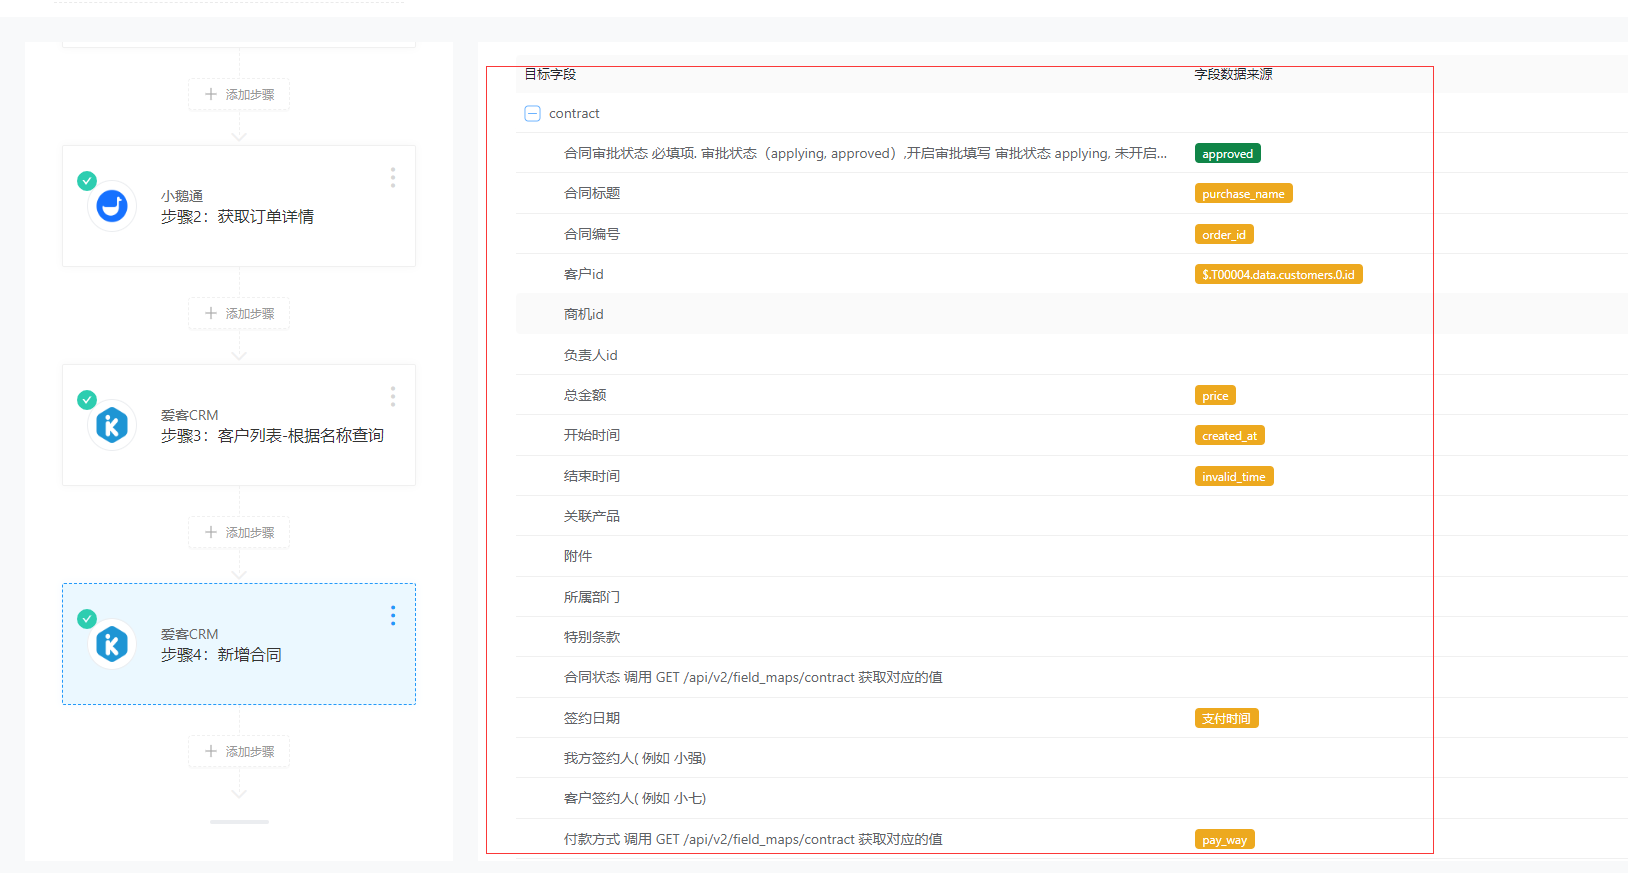Click the 小鹅通 app icon in step 2
This screenshot has height=873, width=1628.
pyautogui.click(x=112, y=206)
